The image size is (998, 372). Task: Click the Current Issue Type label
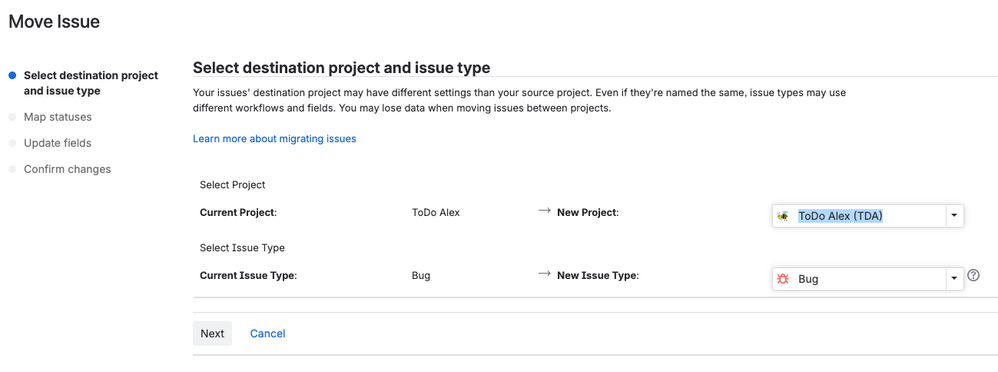pos(249,276)
